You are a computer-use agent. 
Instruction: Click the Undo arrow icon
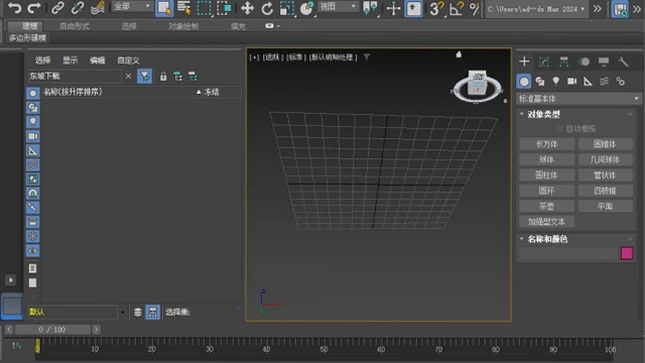click(x=14, y=8)
